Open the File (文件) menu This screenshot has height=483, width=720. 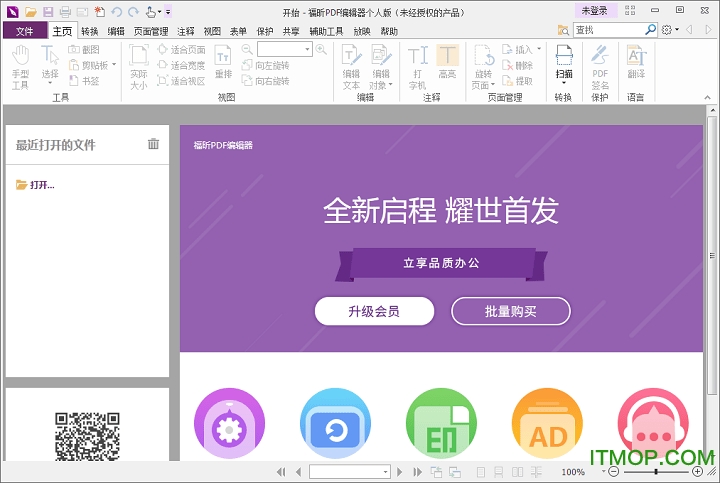click(x=25, y=31)
